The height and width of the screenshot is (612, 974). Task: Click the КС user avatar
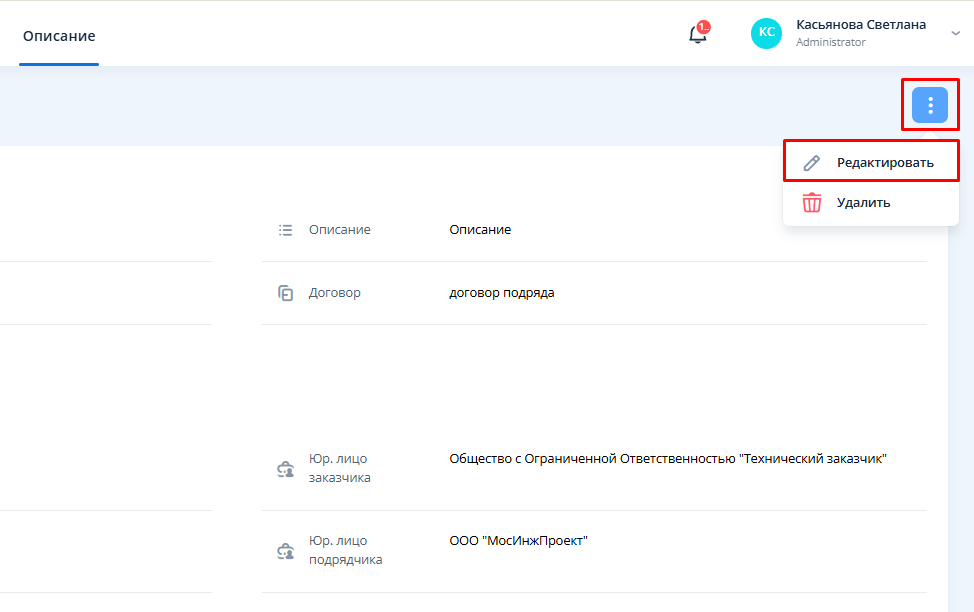(x=766, y=33)
